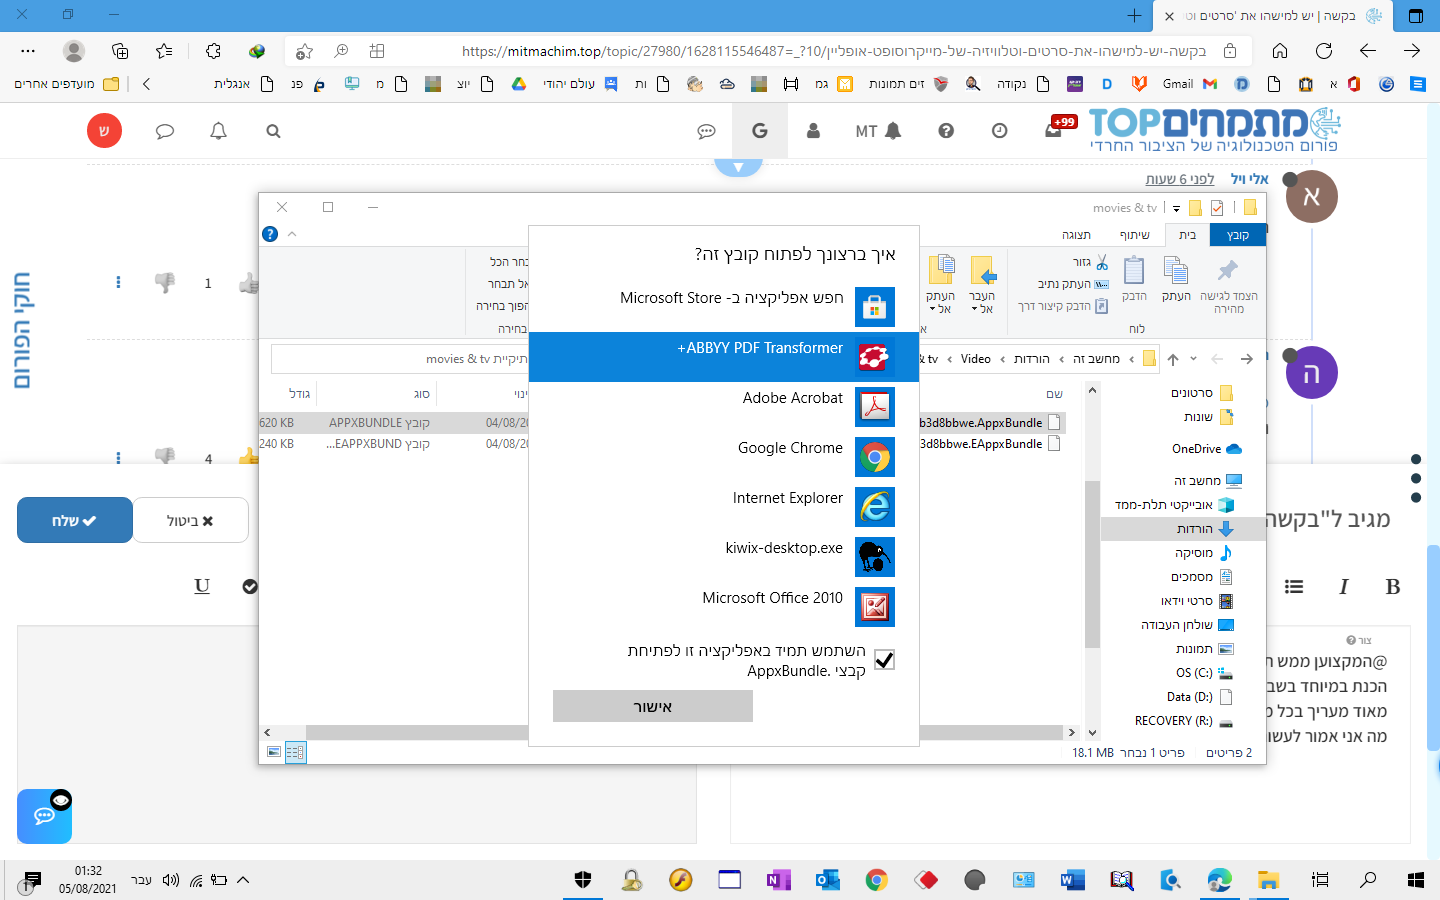Viewport: 1440px width, 900px height.
Task: Open Explorer quick access toolbar dropdown arrow
Action: [1176, 208]
